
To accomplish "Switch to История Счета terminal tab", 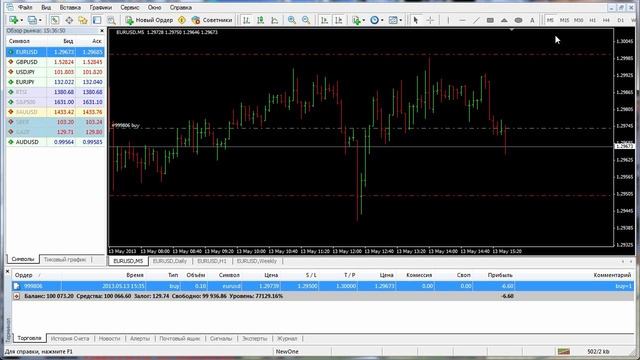I will pos(70,339).
